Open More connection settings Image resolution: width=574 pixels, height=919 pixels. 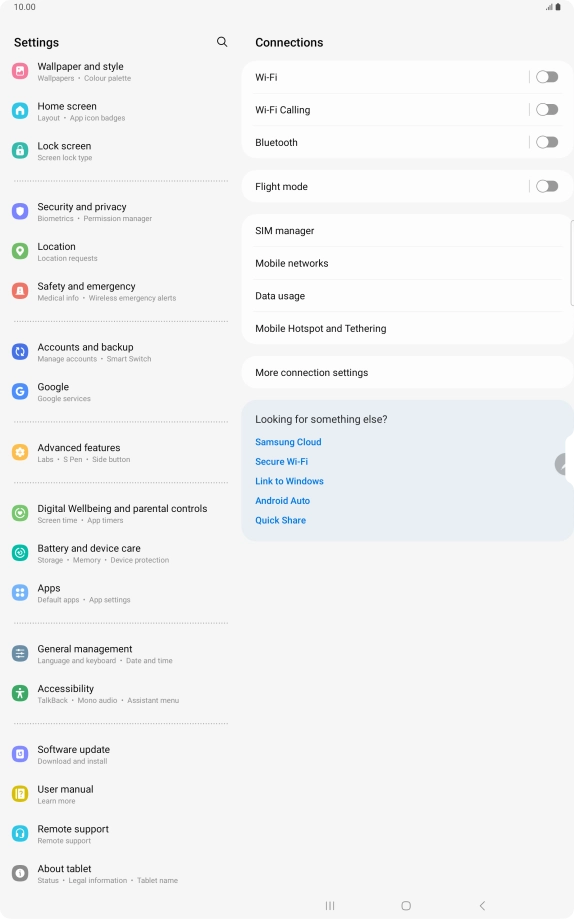[x=406, y=373]
